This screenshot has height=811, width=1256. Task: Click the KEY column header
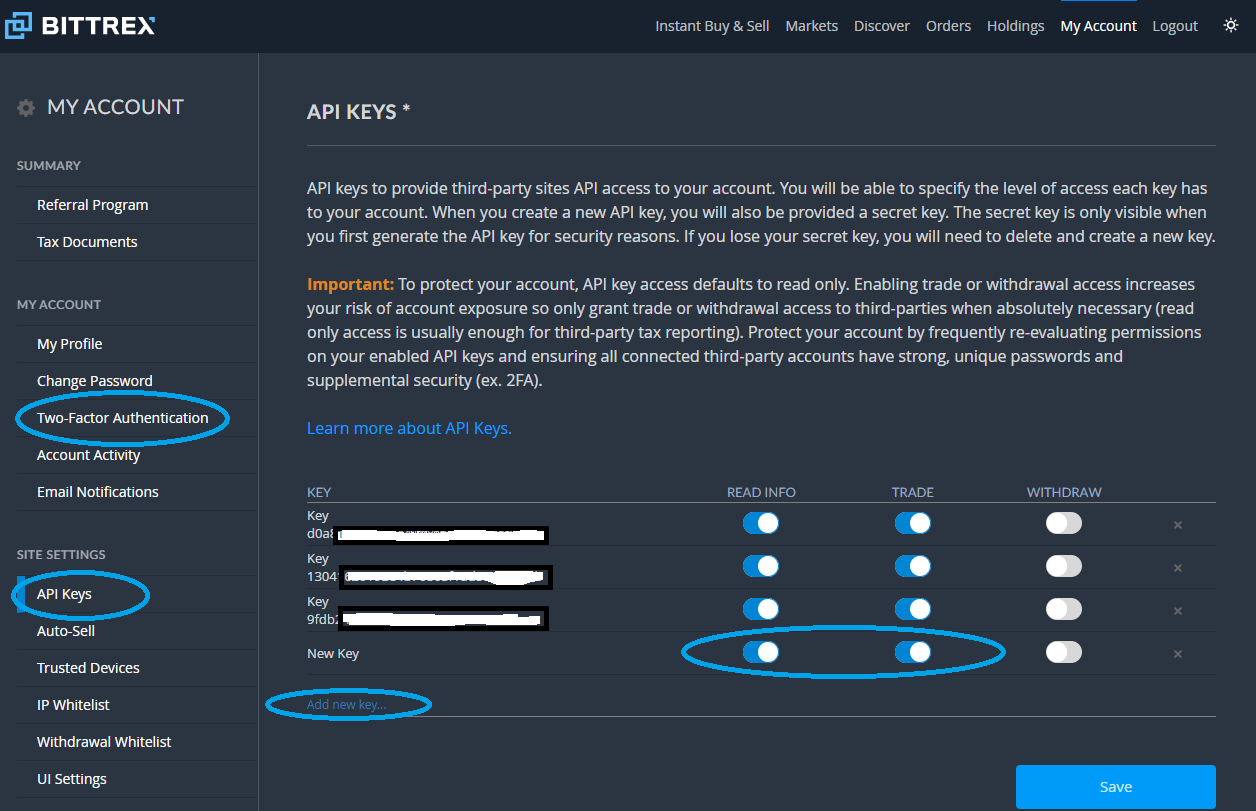point(319,493)
